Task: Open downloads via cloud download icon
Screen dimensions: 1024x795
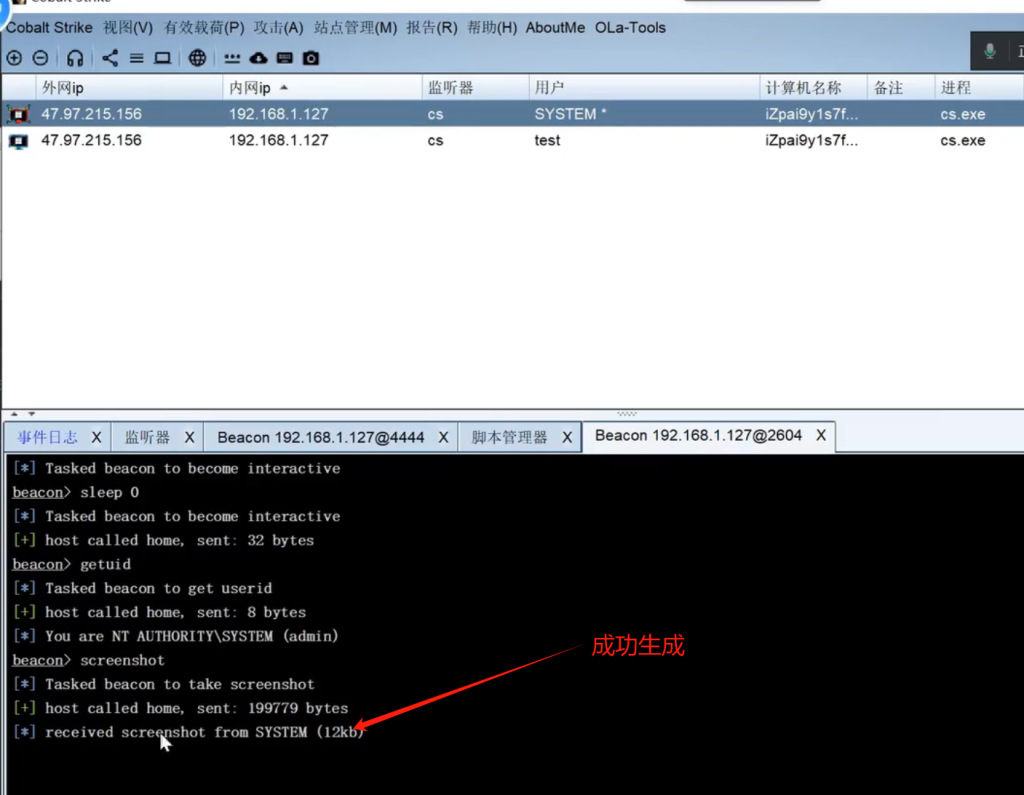Action: click(x=259, y=58)
